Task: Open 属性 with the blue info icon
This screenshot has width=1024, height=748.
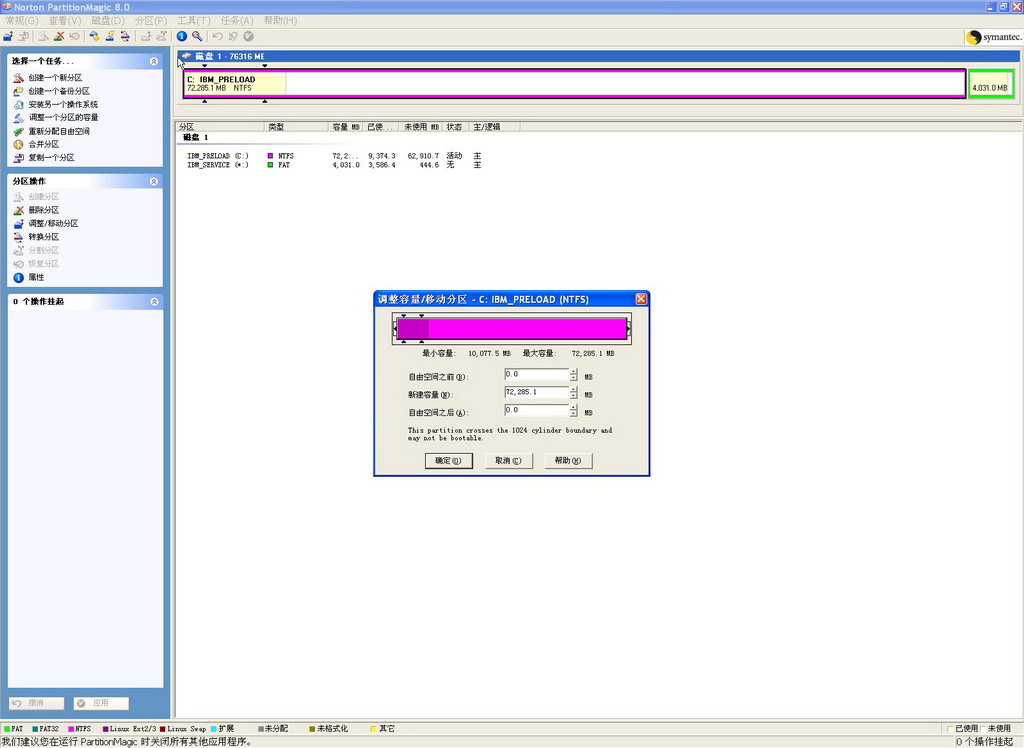Action: tap(18, 277)
